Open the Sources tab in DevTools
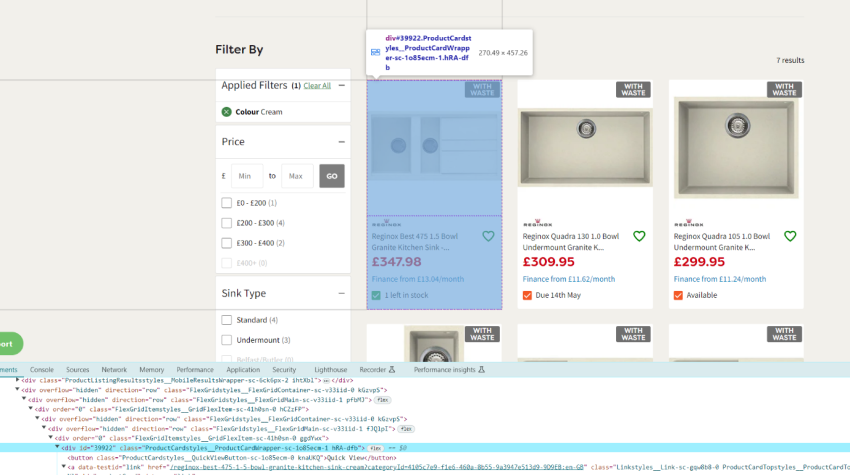The image size is (850, 475). (x=78, y=370)
